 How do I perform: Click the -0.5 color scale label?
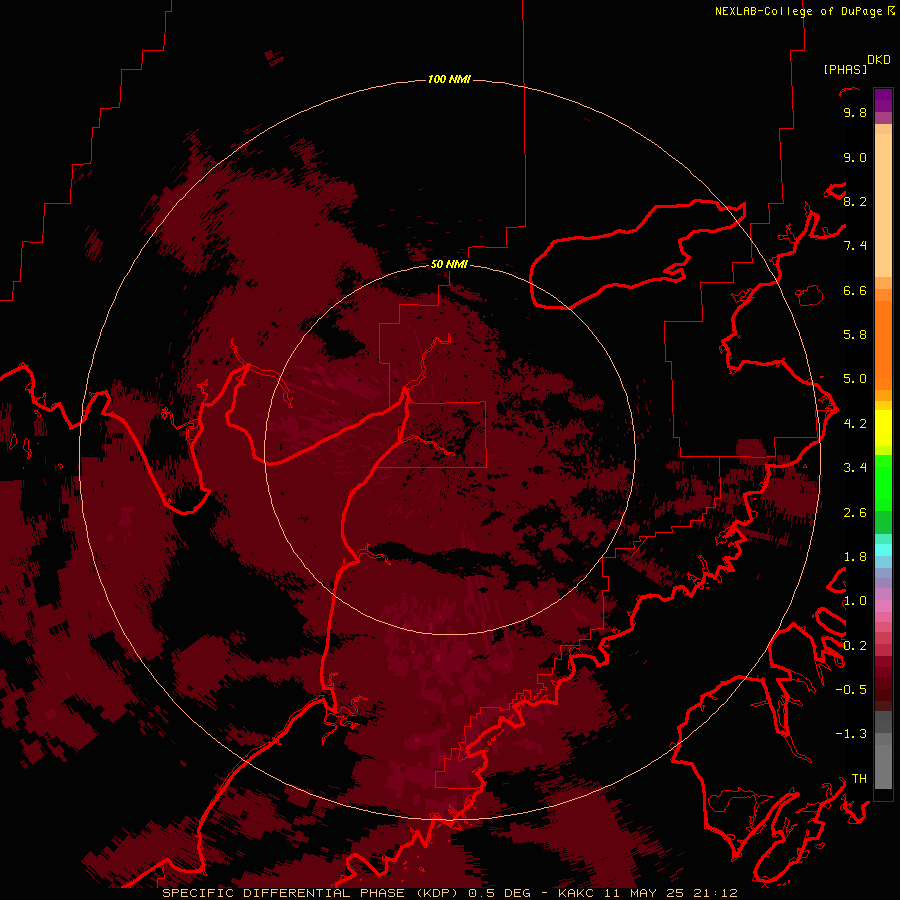pos(851,690)
